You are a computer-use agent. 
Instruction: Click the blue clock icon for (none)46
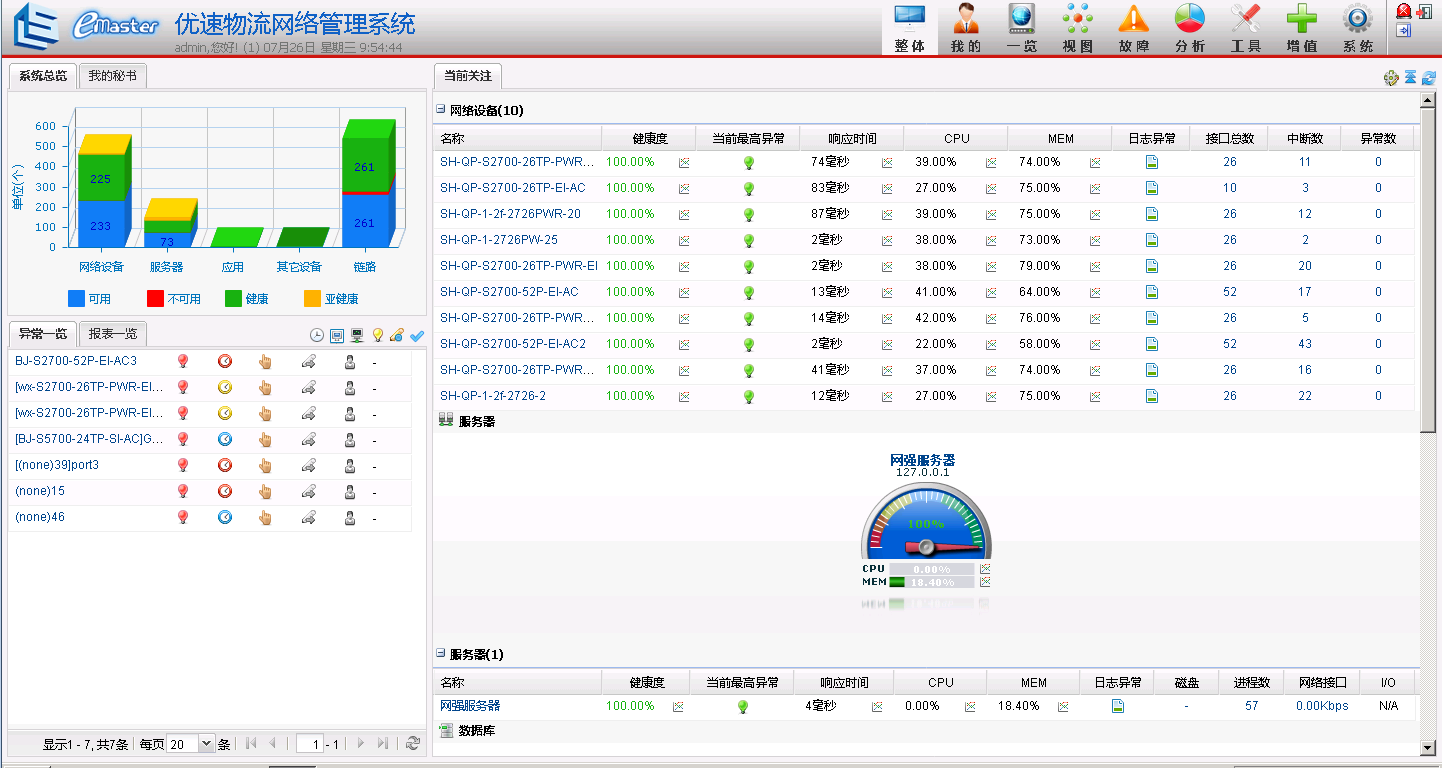(x=225, y=517)
